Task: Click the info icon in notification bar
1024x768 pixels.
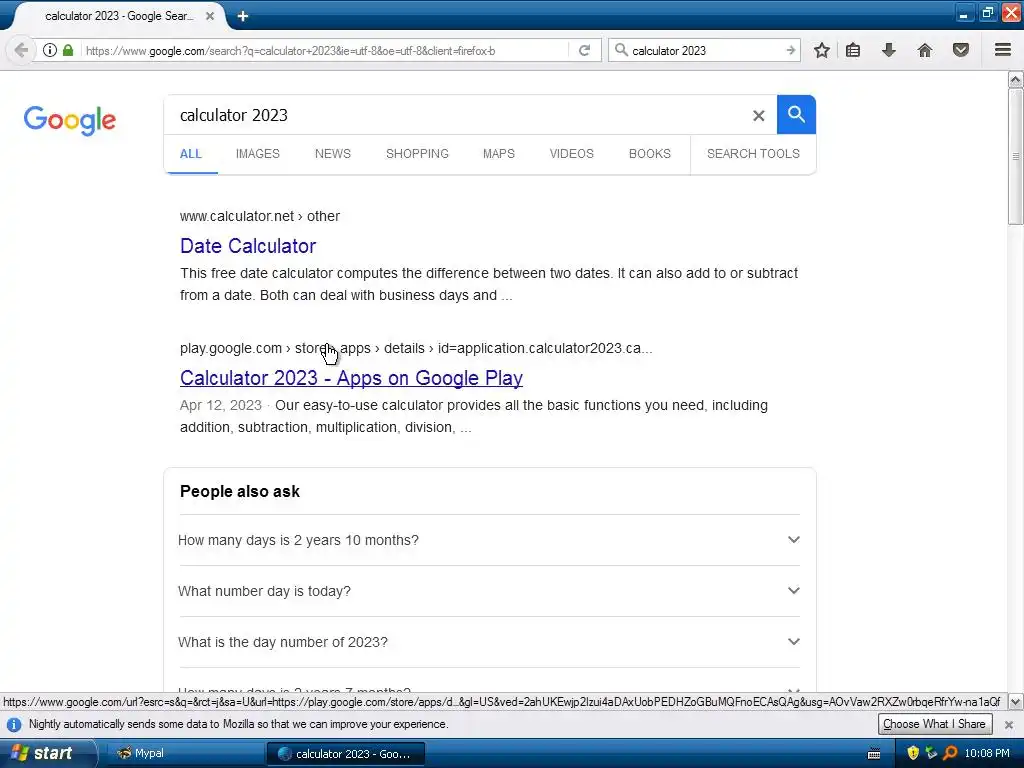Action: point(14,724)
